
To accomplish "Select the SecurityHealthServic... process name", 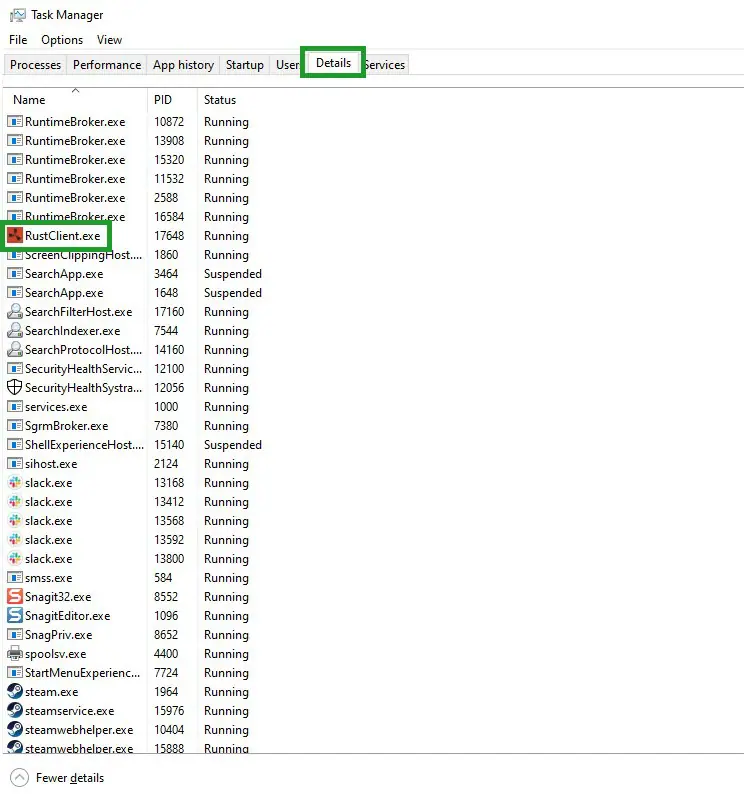I will [x=84, y=369].
